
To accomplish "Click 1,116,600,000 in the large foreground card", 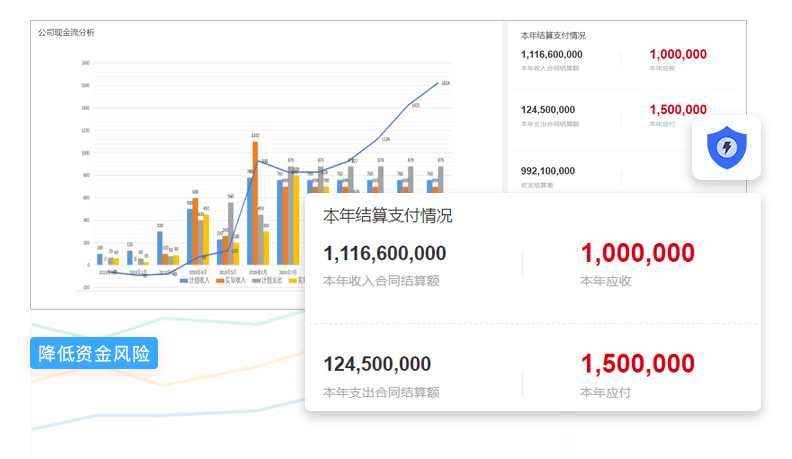I will click(x=384, y=254).
